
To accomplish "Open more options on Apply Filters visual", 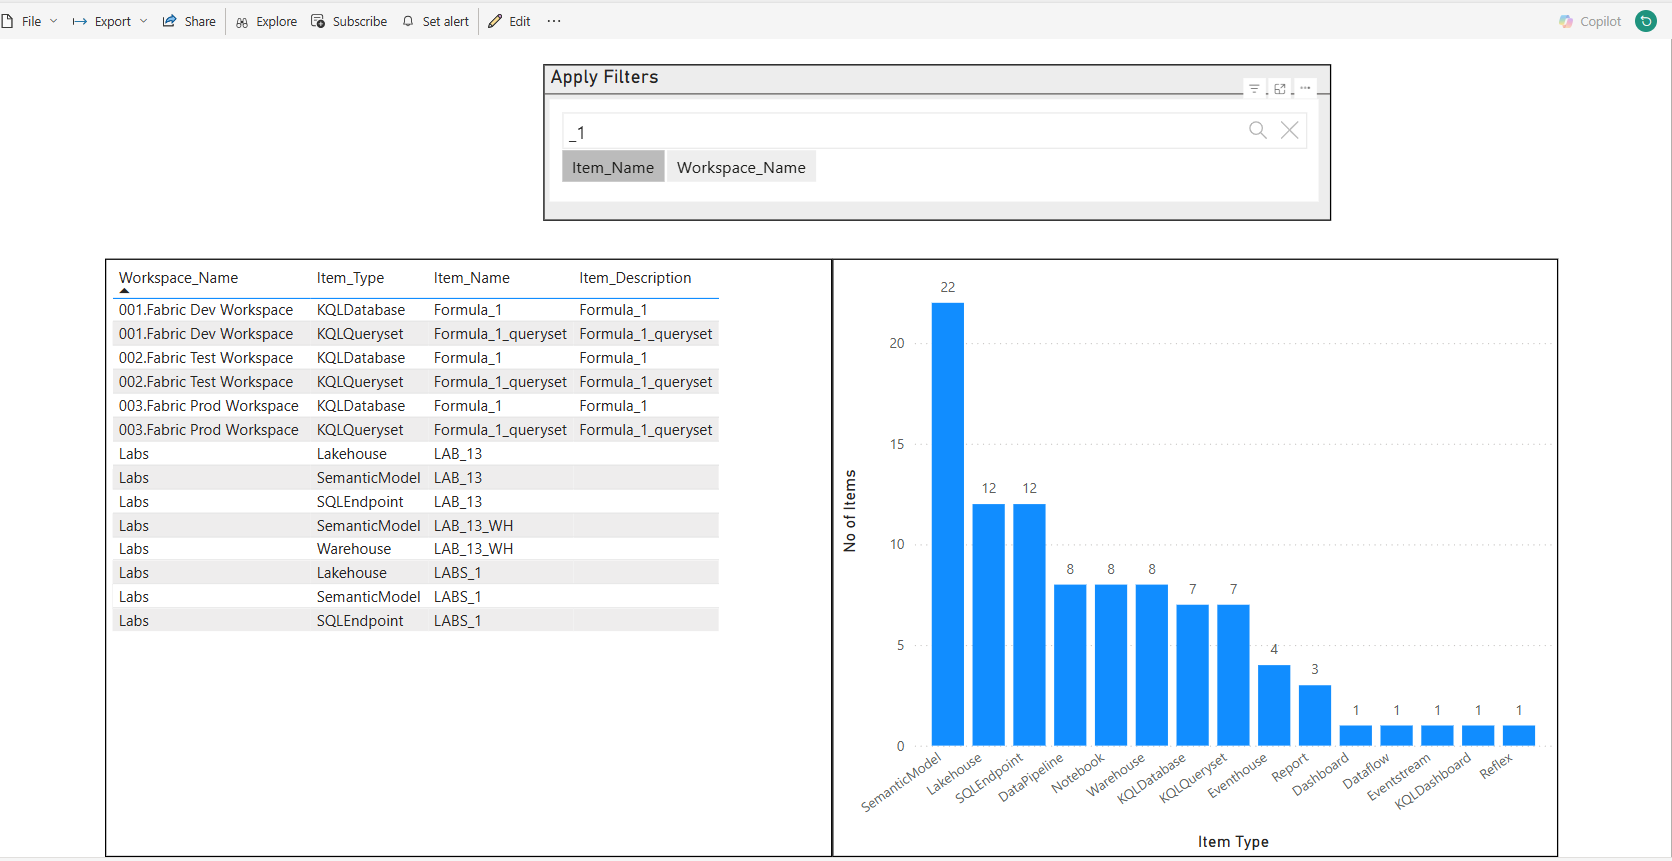I will (x=1305, y=88).
